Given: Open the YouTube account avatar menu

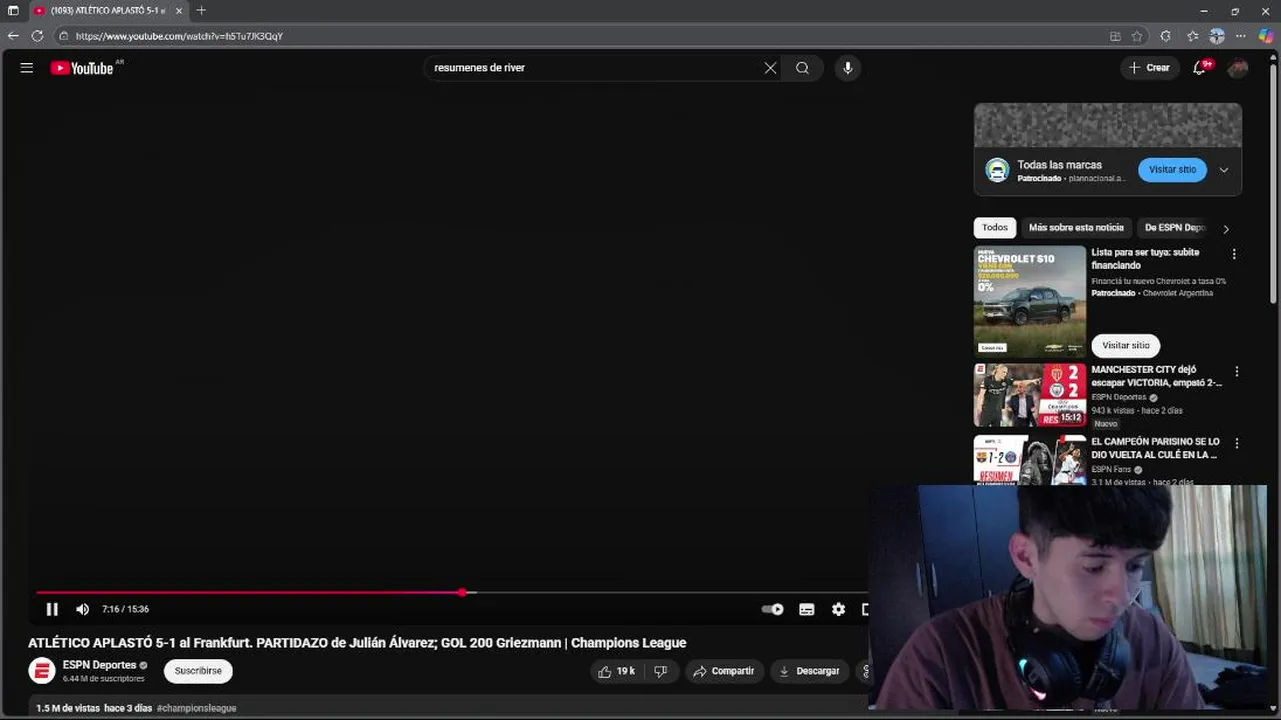Looking at the screenshot, I should 1238,68.
